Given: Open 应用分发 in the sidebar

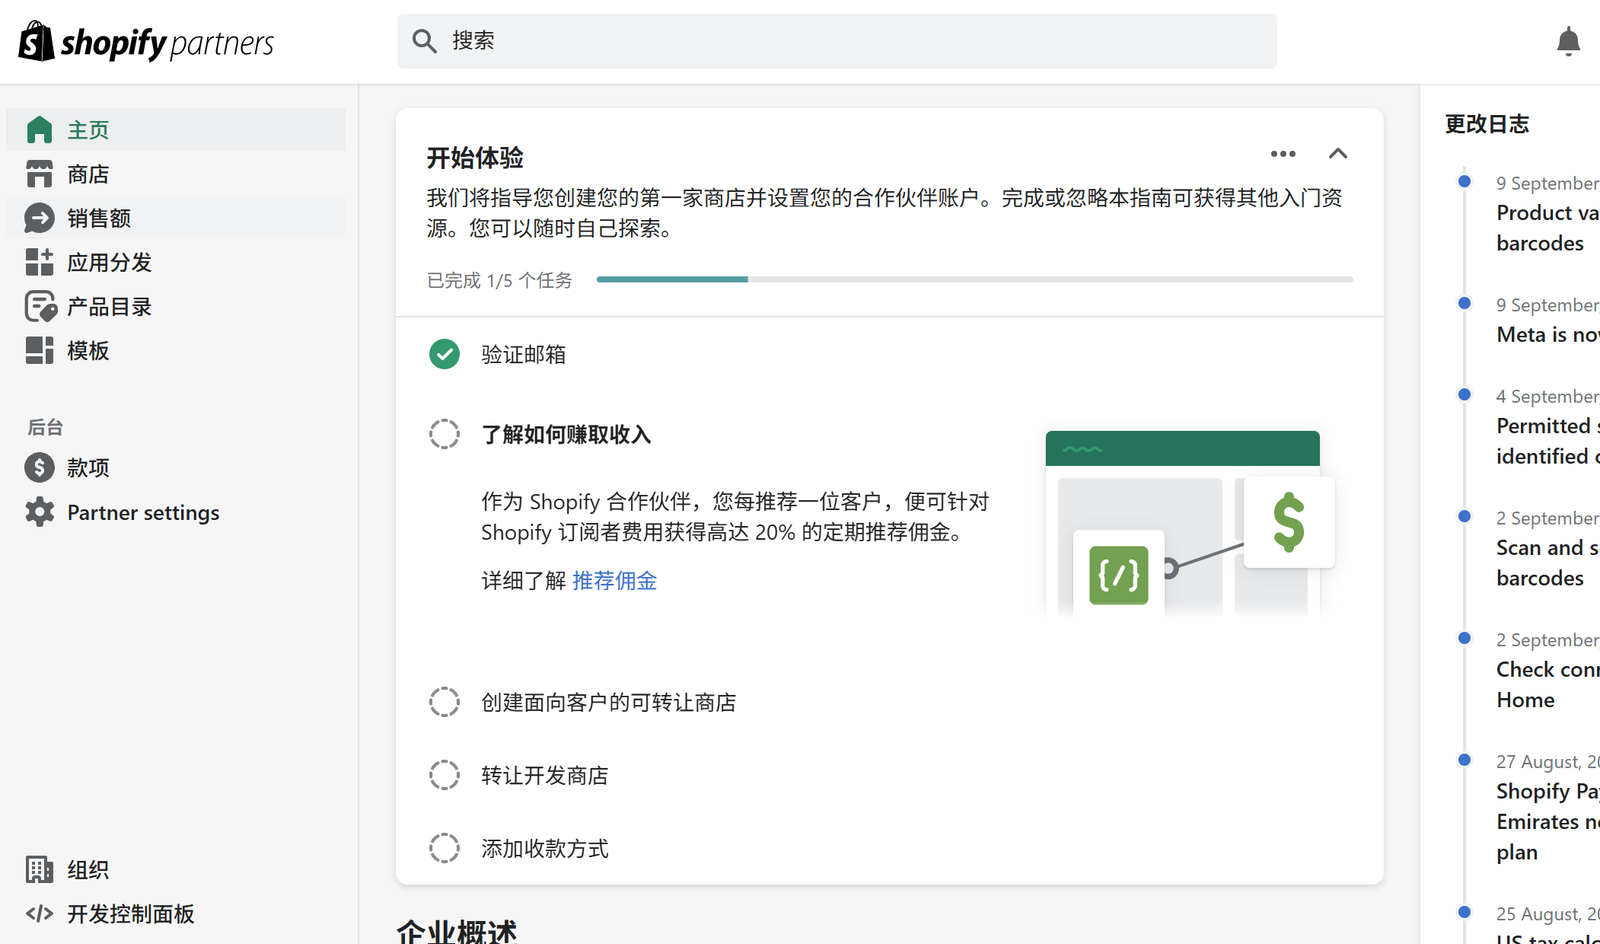Looking at the screenshot, I should (176, 262).
